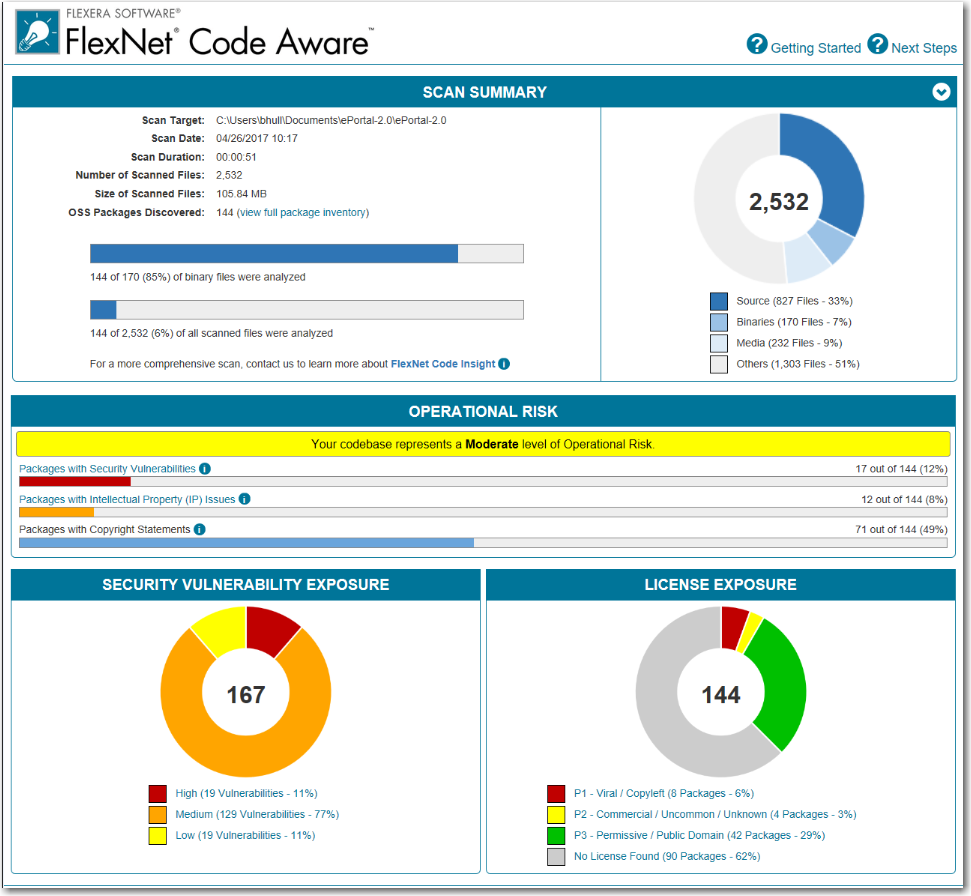Click the Source files legend swatch
971x896 pixels.
(719, 301)
